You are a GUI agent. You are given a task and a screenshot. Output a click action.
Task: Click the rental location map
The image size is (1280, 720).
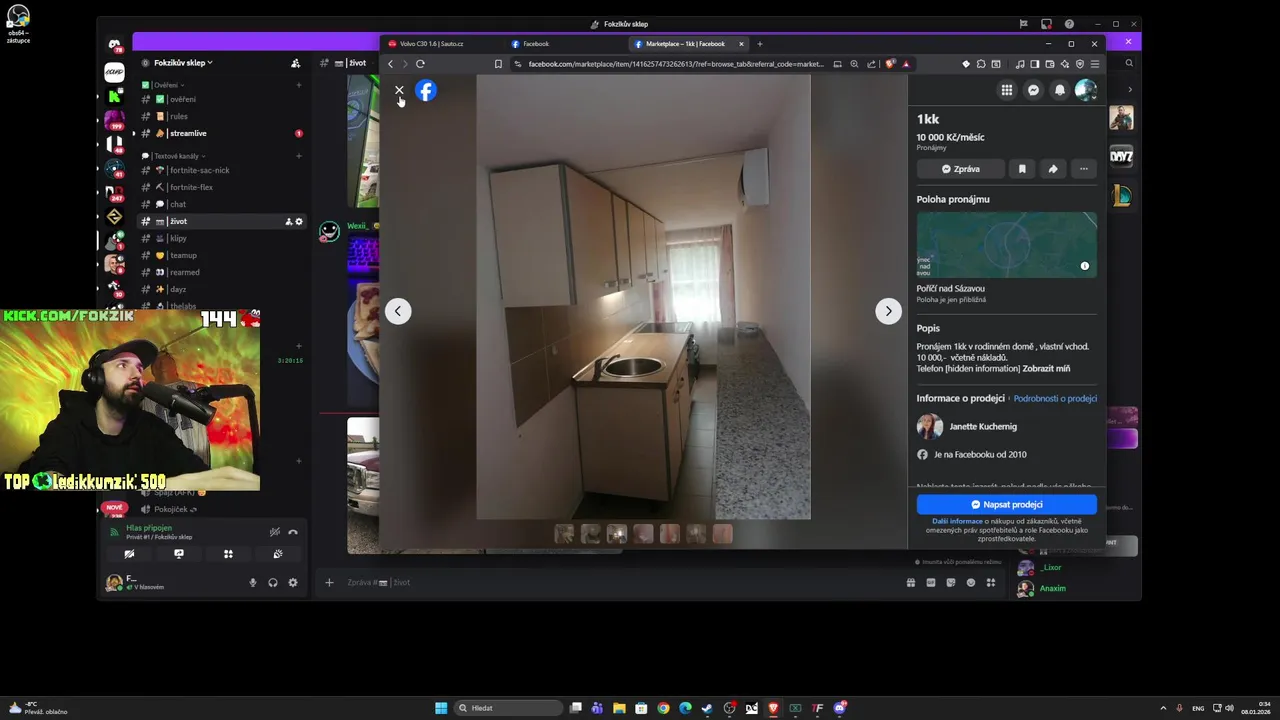[x=1006, y=244]
